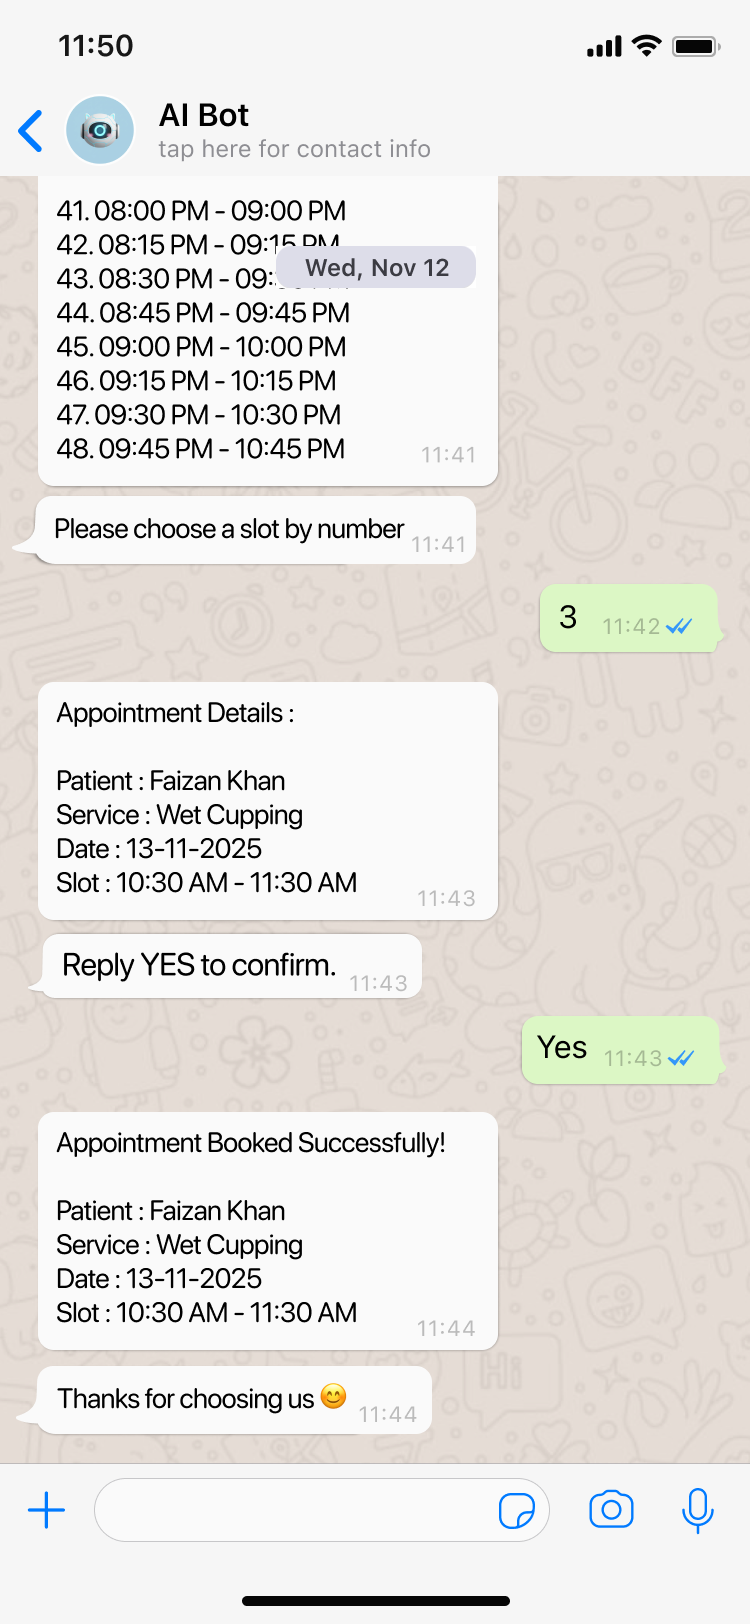Open the sticker picker in the message field
The image size is (750, 1624).
[x=519, y=1510]
